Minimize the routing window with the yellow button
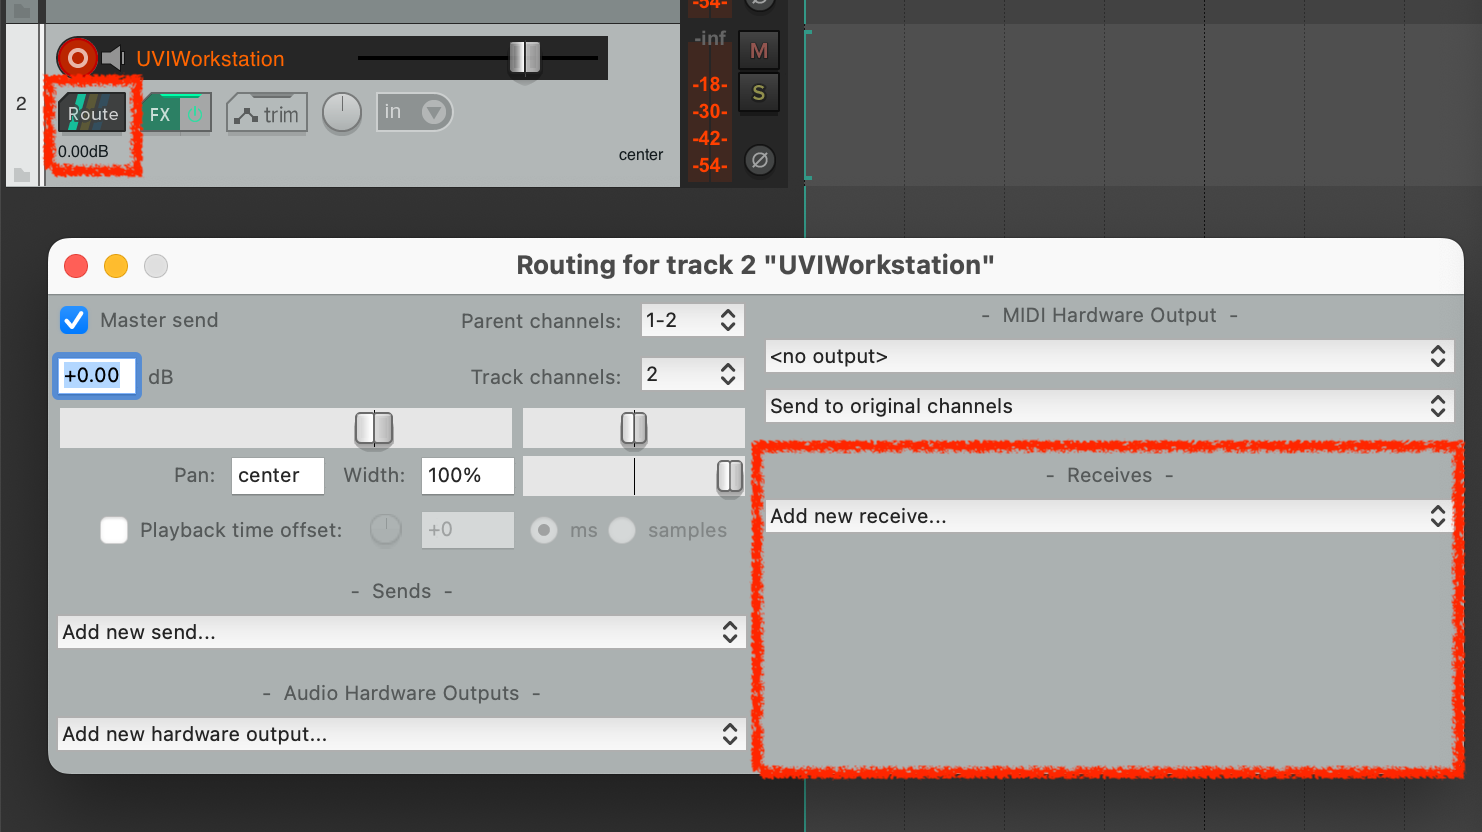The height and width of the screenshot is (832, 1482). point(116,266)
